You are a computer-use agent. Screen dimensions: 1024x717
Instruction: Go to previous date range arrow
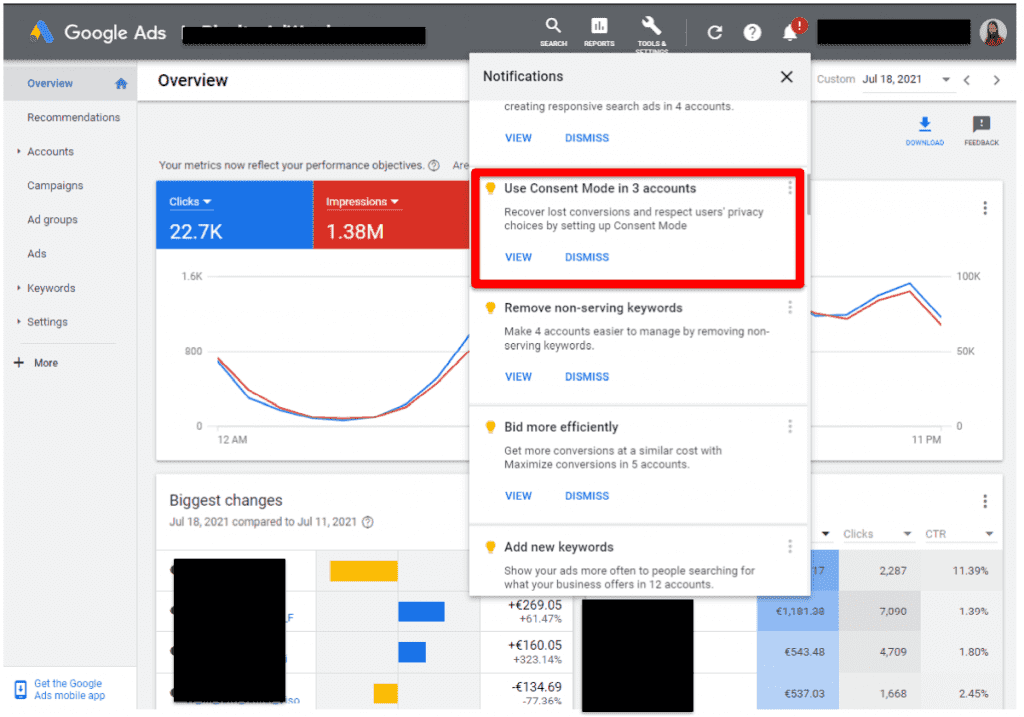pyautogui.click(x=967, y=80)
